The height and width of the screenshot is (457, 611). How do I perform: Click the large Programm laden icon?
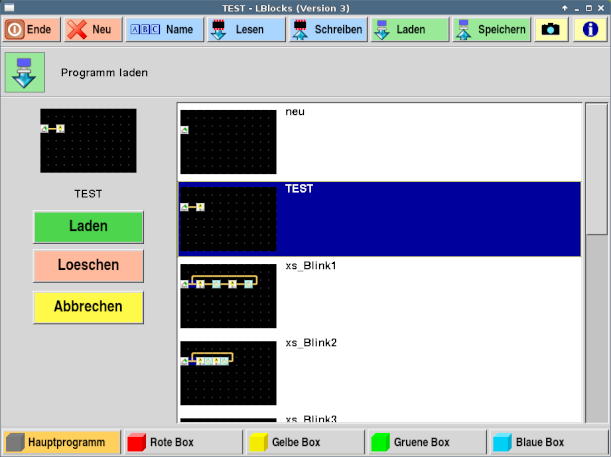tap(25, 73)
